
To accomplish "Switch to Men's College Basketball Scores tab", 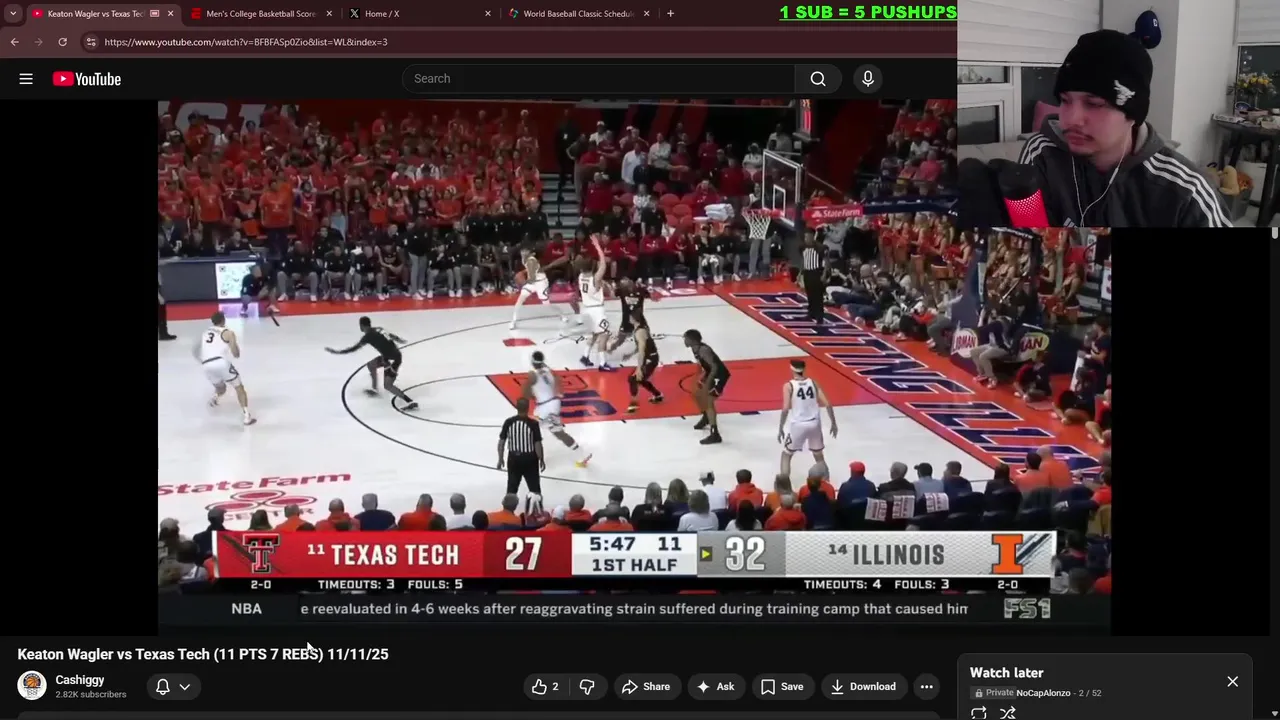I will [260, 14].
